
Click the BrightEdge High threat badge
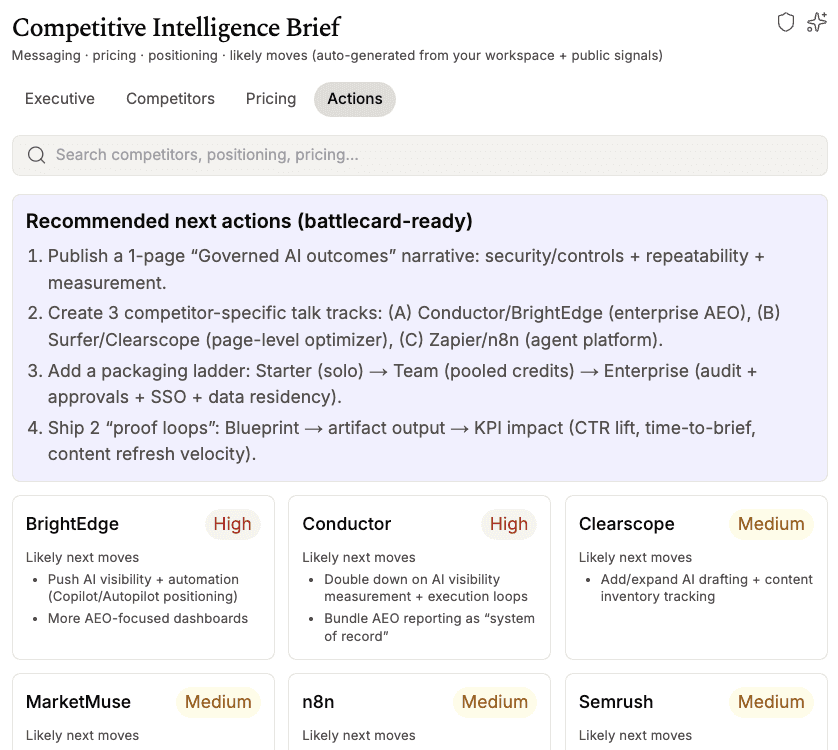233,524
